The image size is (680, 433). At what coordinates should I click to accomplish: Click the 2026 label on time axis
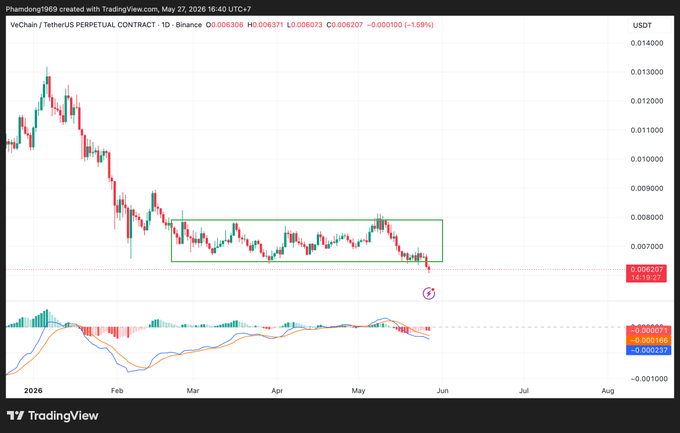(33, 390)
